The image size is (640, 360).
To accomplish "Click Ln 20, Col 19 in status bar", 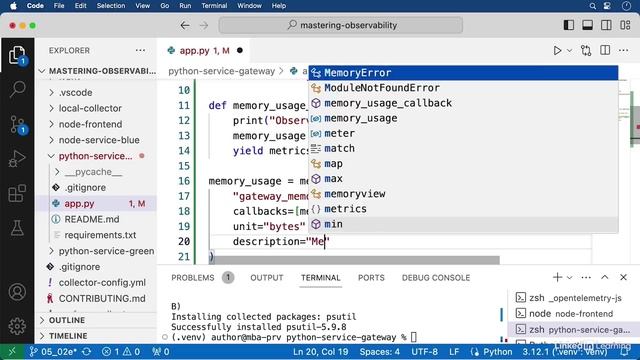I will [x=320, y=352].
